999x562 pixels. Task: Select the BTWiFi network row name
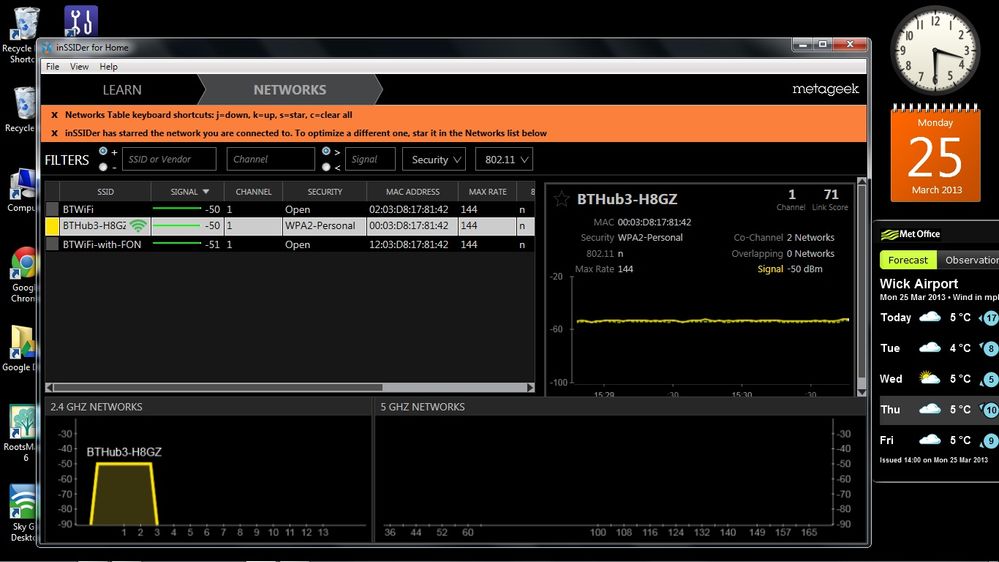78,209
